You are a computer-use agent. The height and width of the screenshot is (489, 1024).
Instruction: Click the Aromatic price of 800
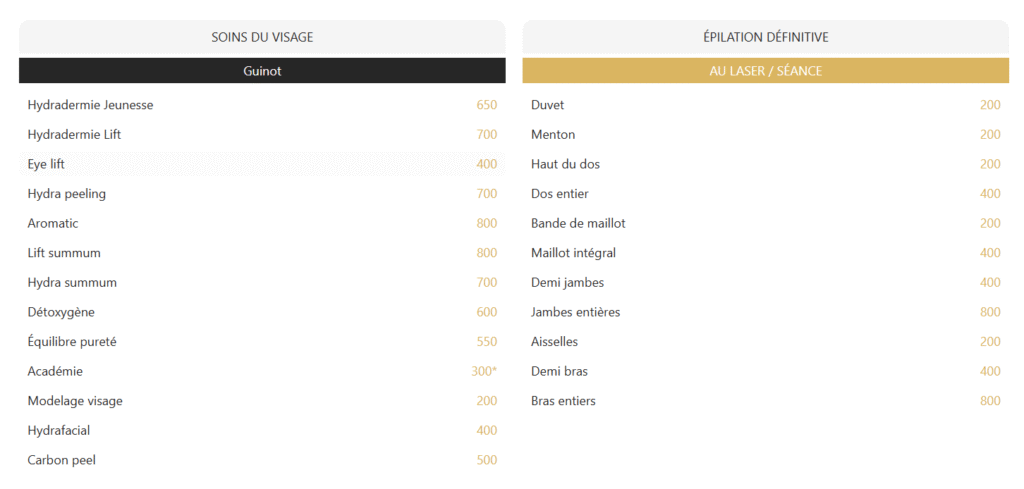[486, 223]
